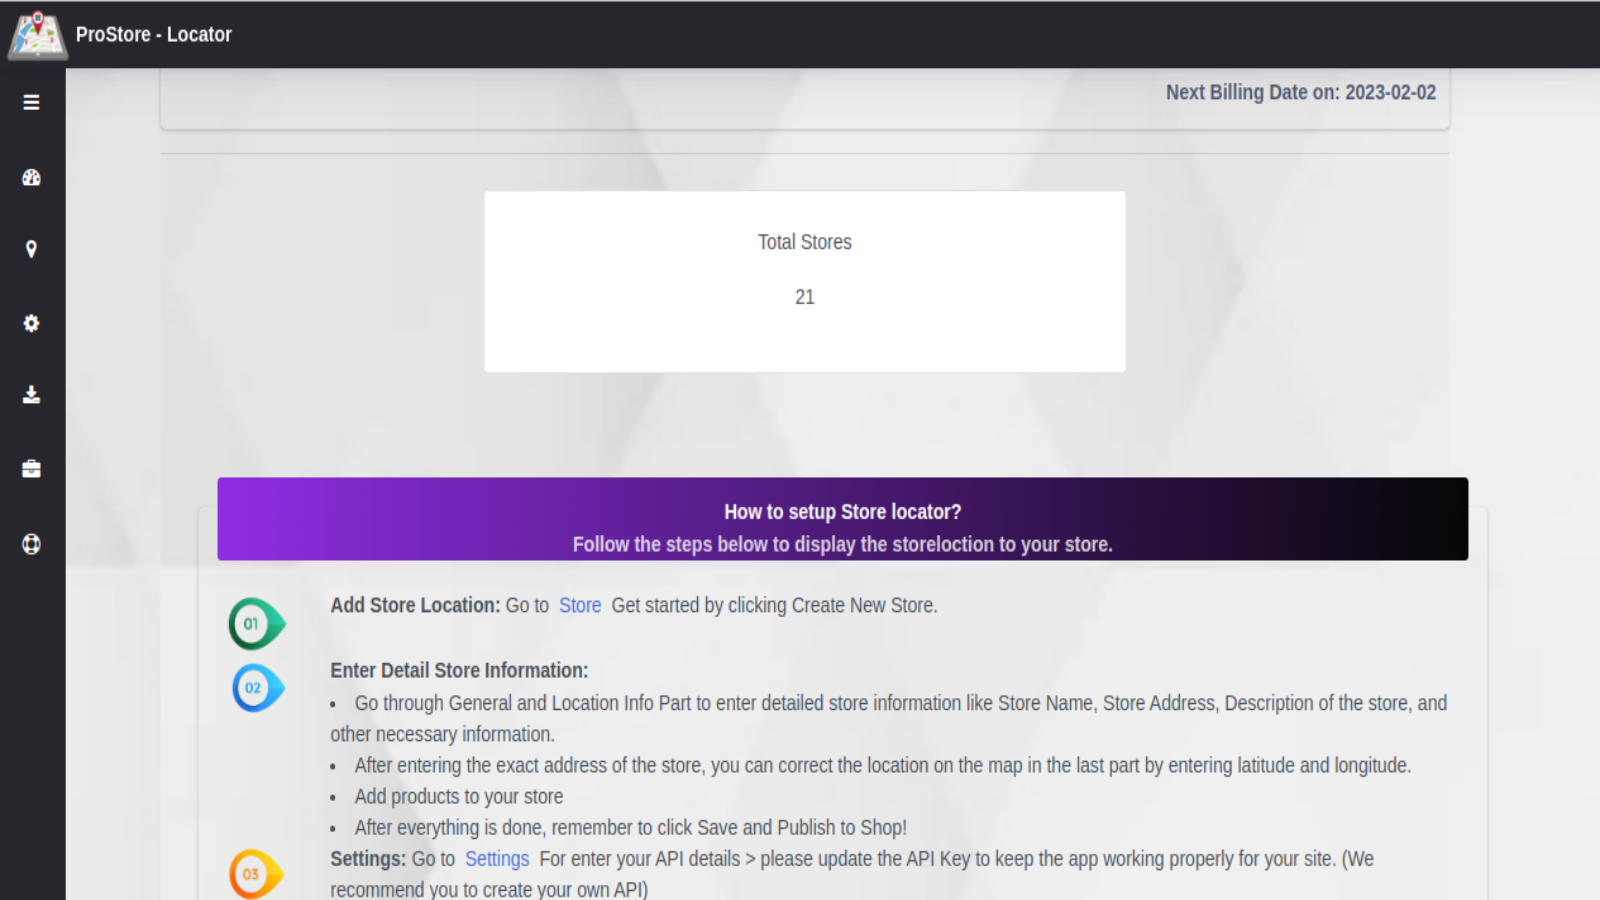Click the 'Add Store Location:' heading
This screenshot has width=1600, height=900.
click(415, 605)
